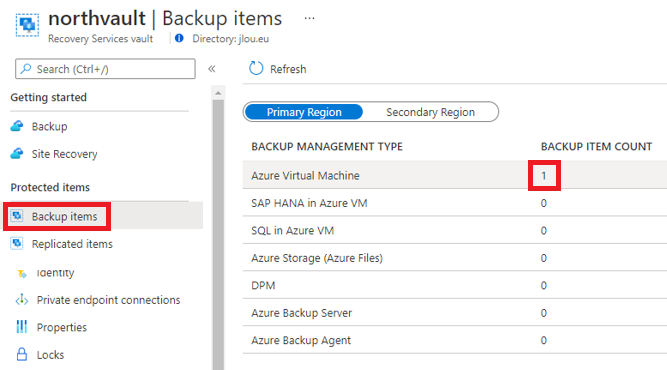
Task: Open the Backup cloud icon under Getting started
Action: (x=17, y=126)
